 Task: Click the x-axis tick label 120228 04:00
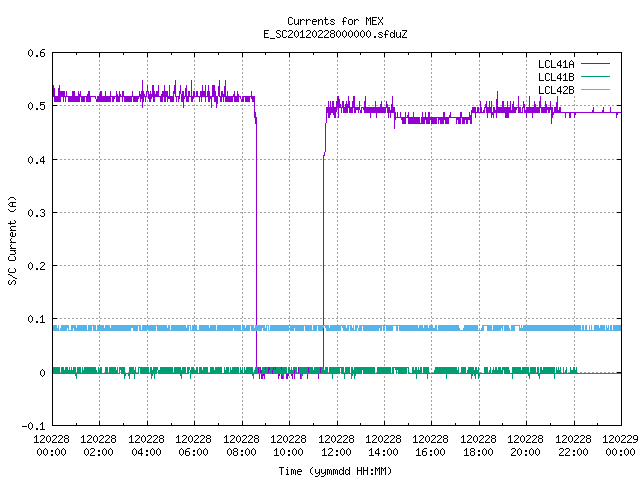coord(147,446)
